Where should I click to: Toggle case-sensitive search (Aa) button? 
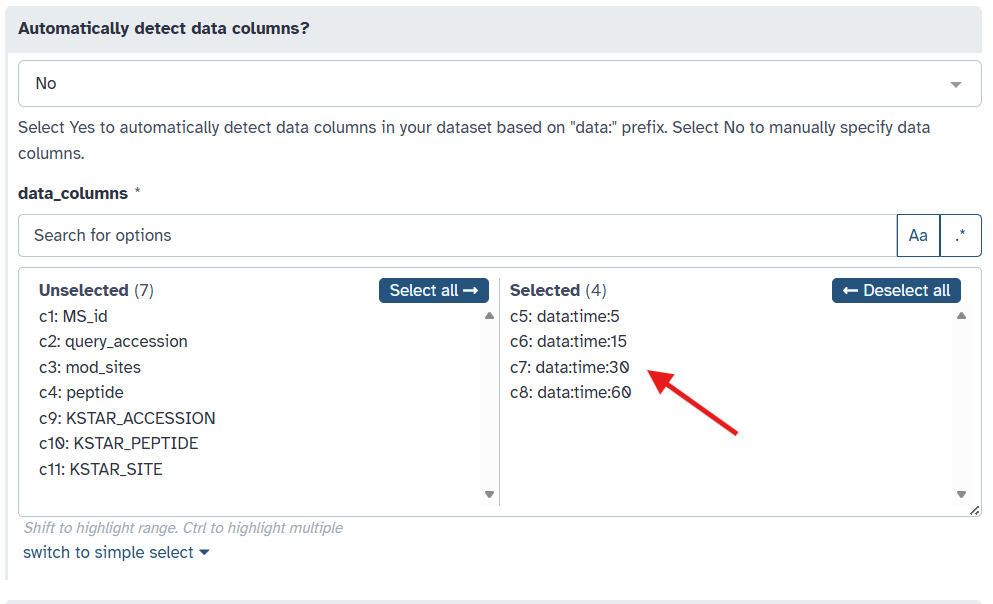918,236
